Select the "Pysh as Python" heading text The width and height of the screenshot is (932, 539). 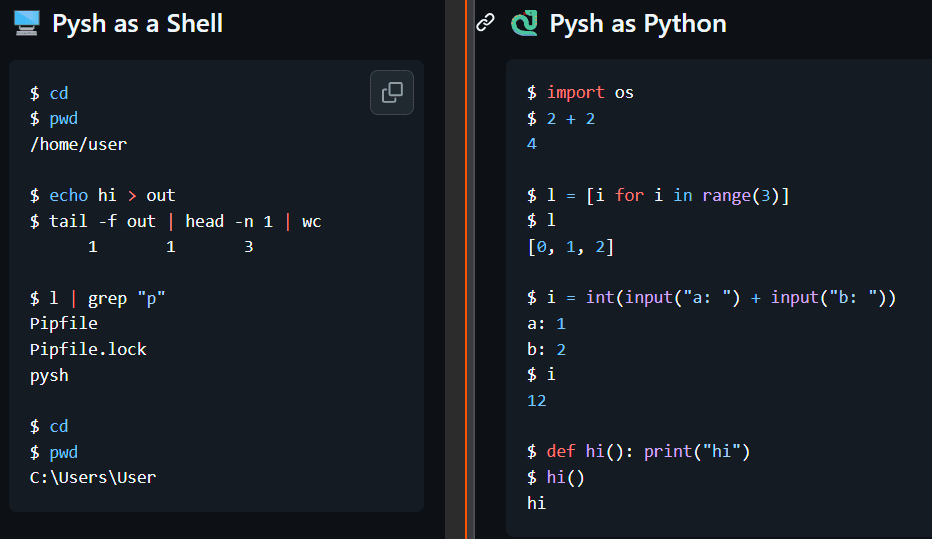coord(638,23)
